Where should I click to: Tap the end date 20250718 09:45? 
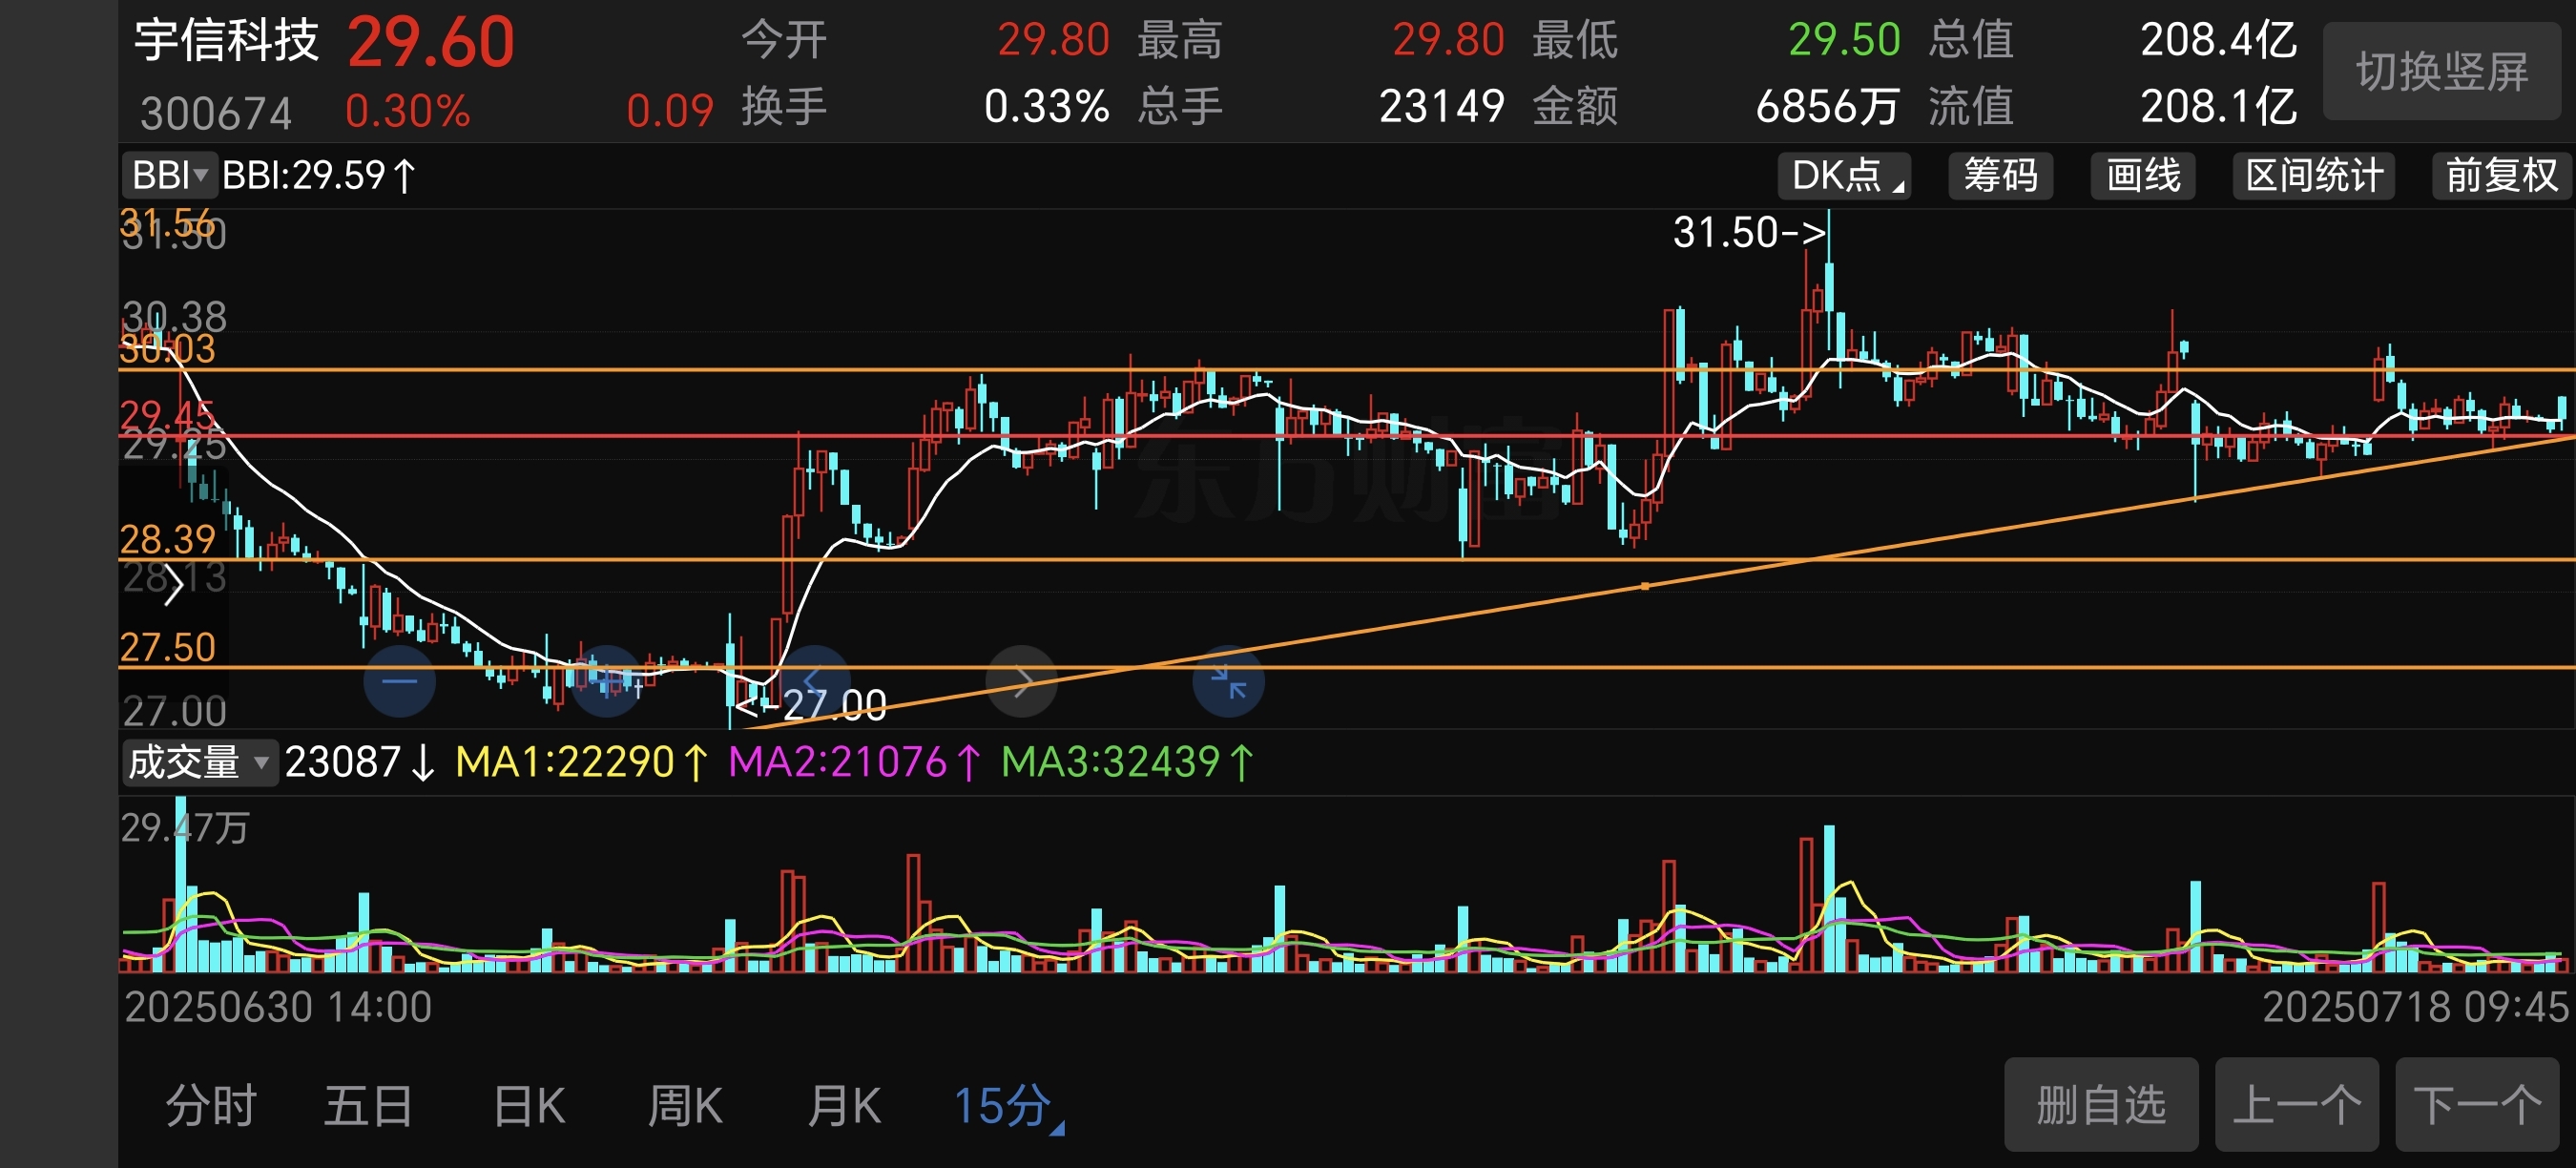tap(2415, 1007)
